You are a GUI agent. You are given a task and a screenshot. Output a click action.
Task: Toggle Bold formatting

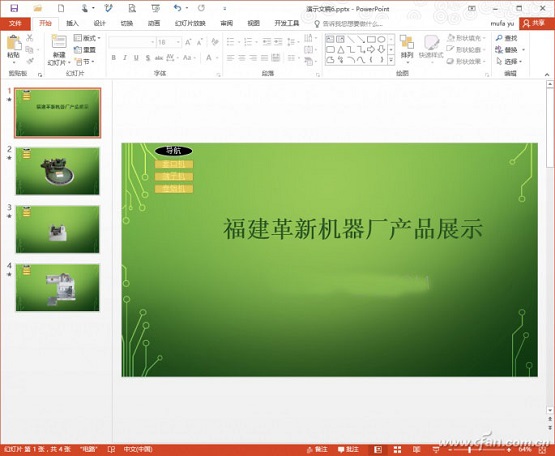tap(114, 58)
